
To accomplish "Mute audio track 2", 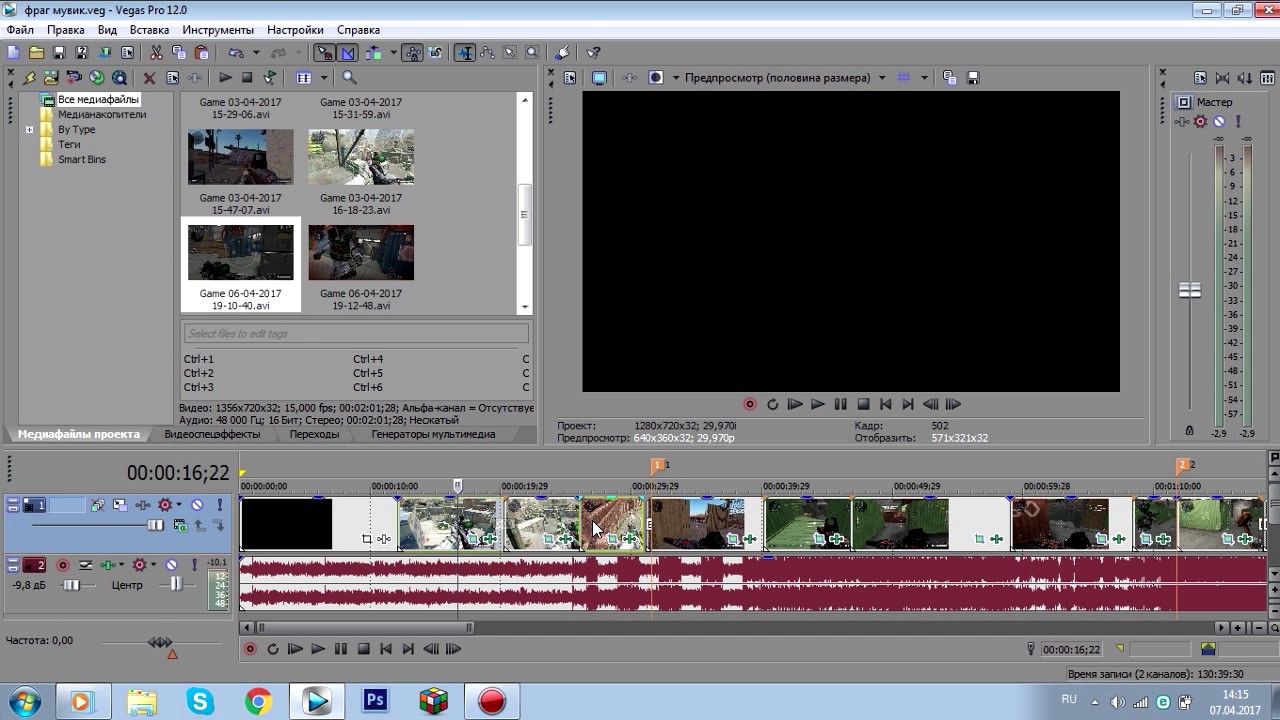I will [171, 565].
